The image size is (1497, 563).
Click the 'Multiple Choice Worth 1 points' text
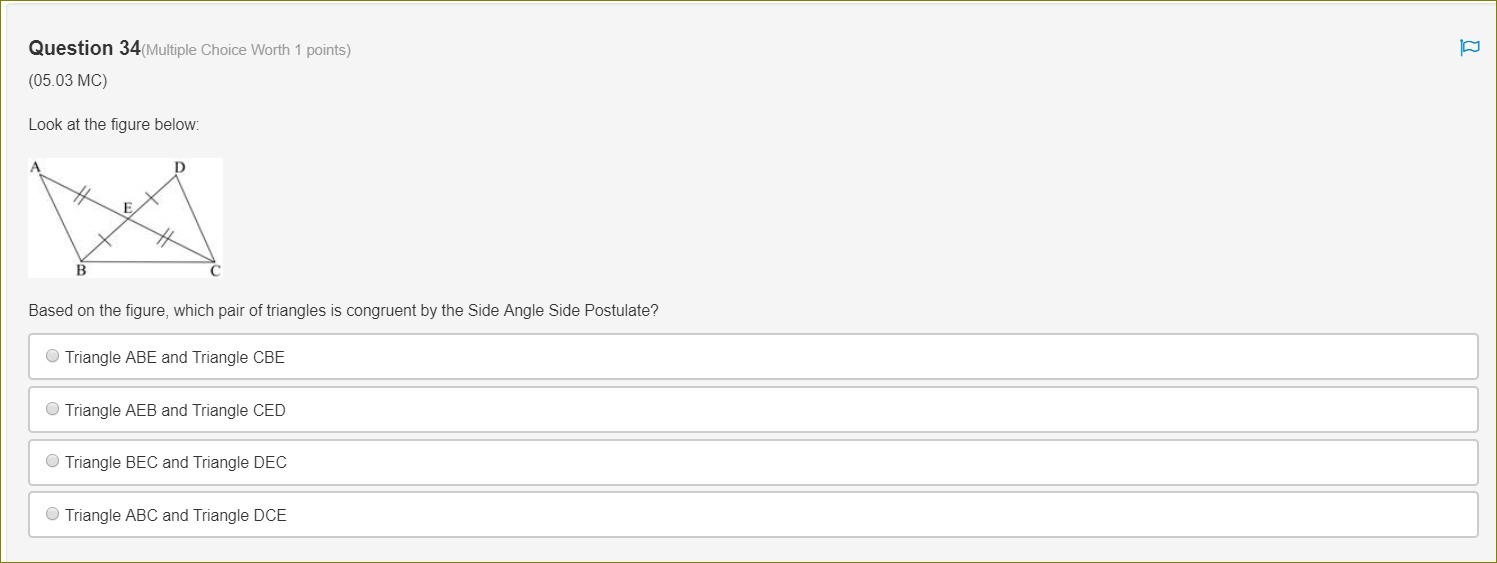tap(247, 50)
